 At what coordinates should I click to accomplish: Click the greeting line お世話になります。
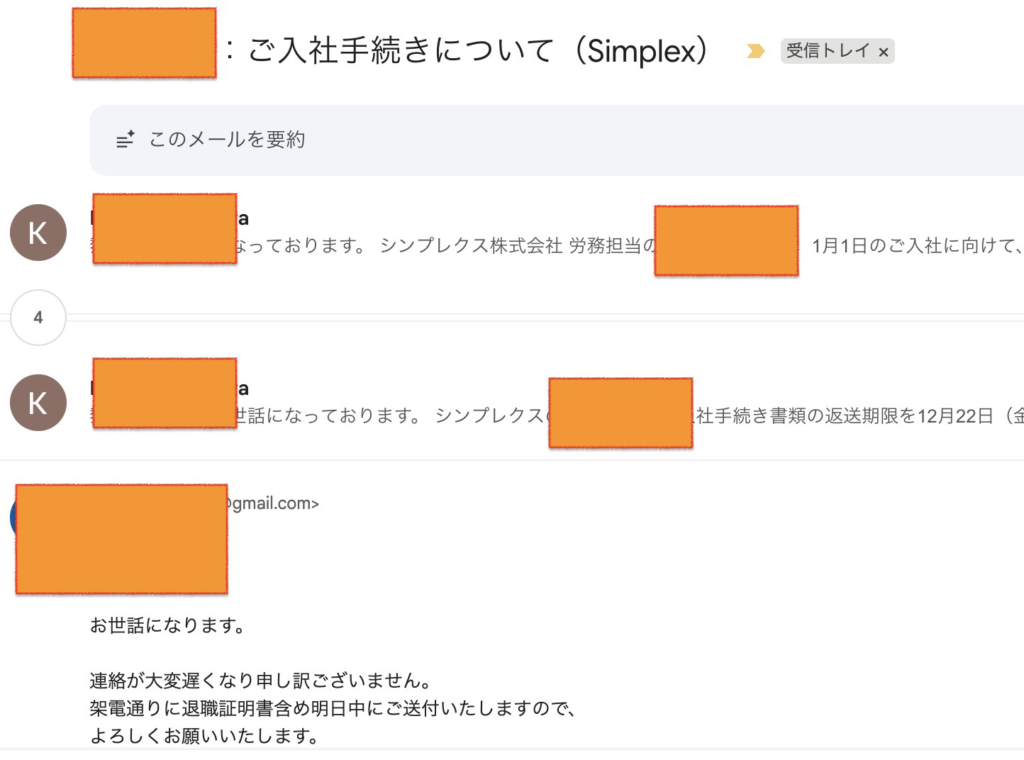point(167,628)
